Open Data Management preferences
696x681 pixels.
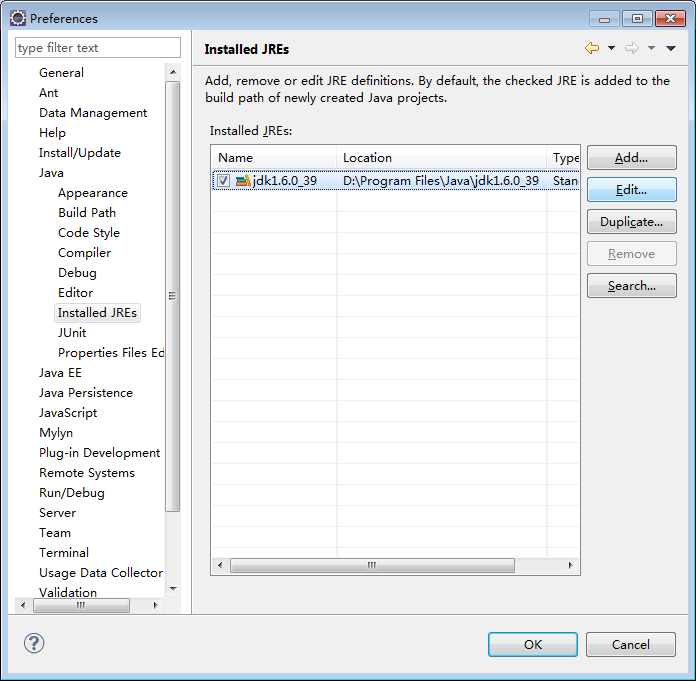[x=93, y=113]
